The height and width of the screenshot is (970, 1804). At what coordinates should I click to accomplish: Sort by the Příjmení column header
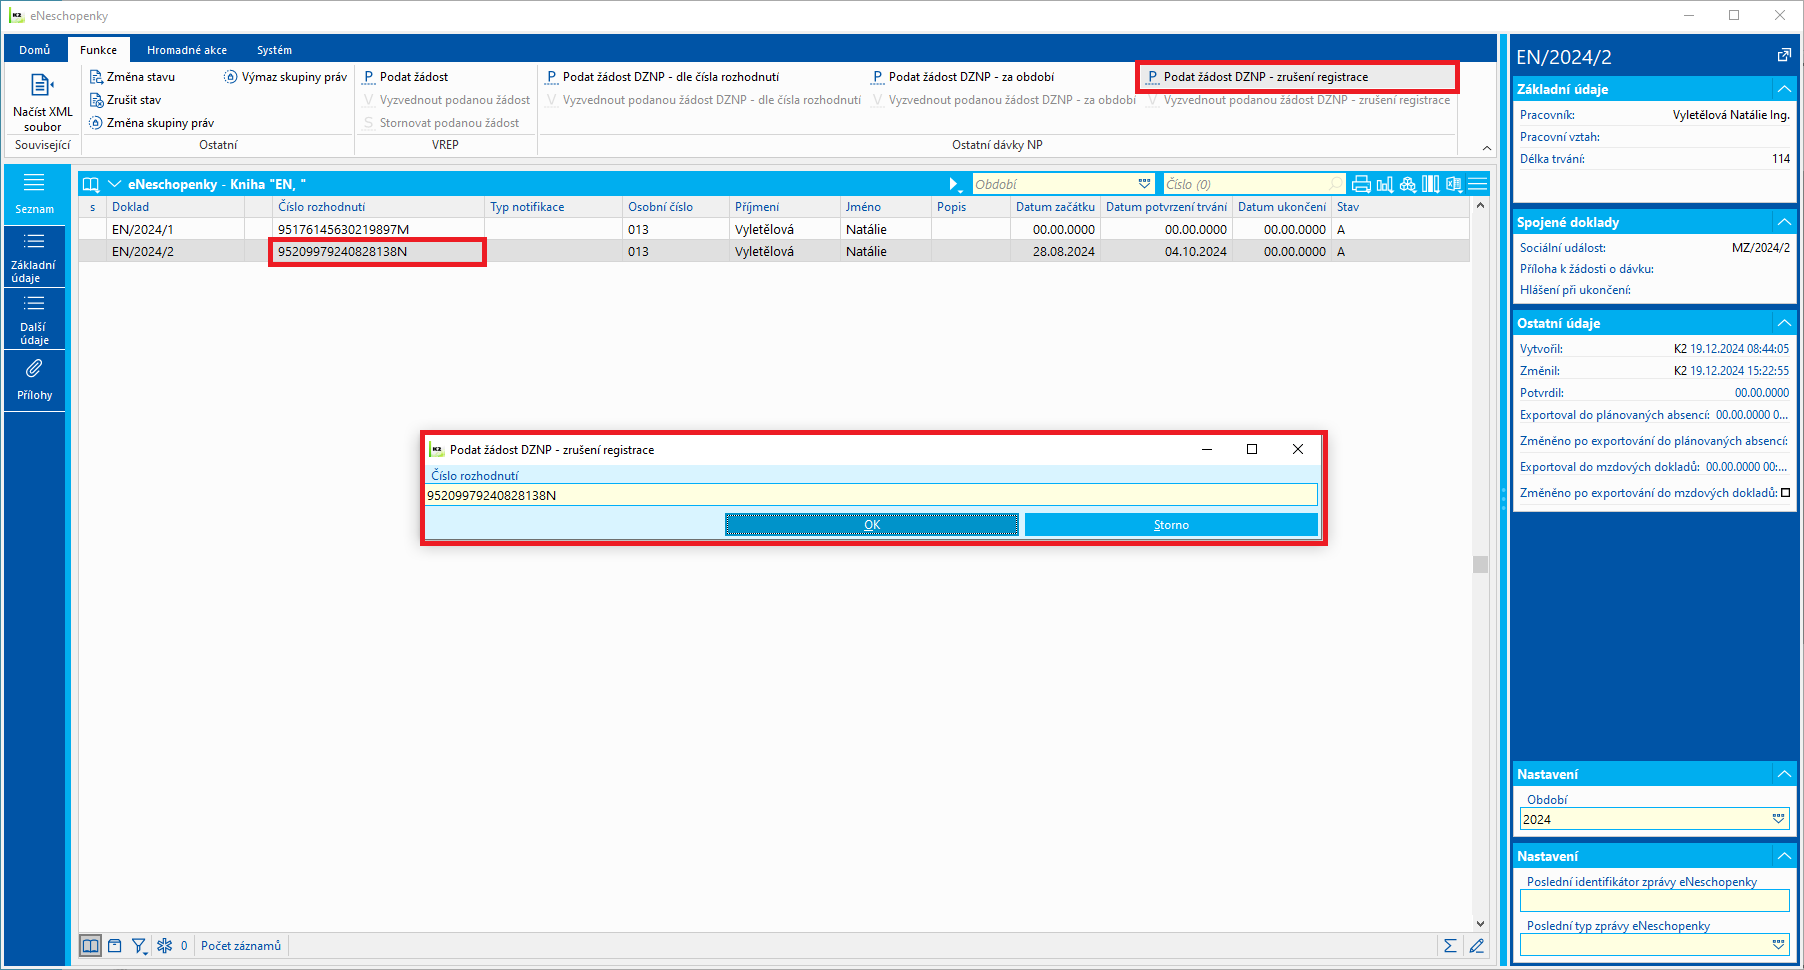coord(786,207)
